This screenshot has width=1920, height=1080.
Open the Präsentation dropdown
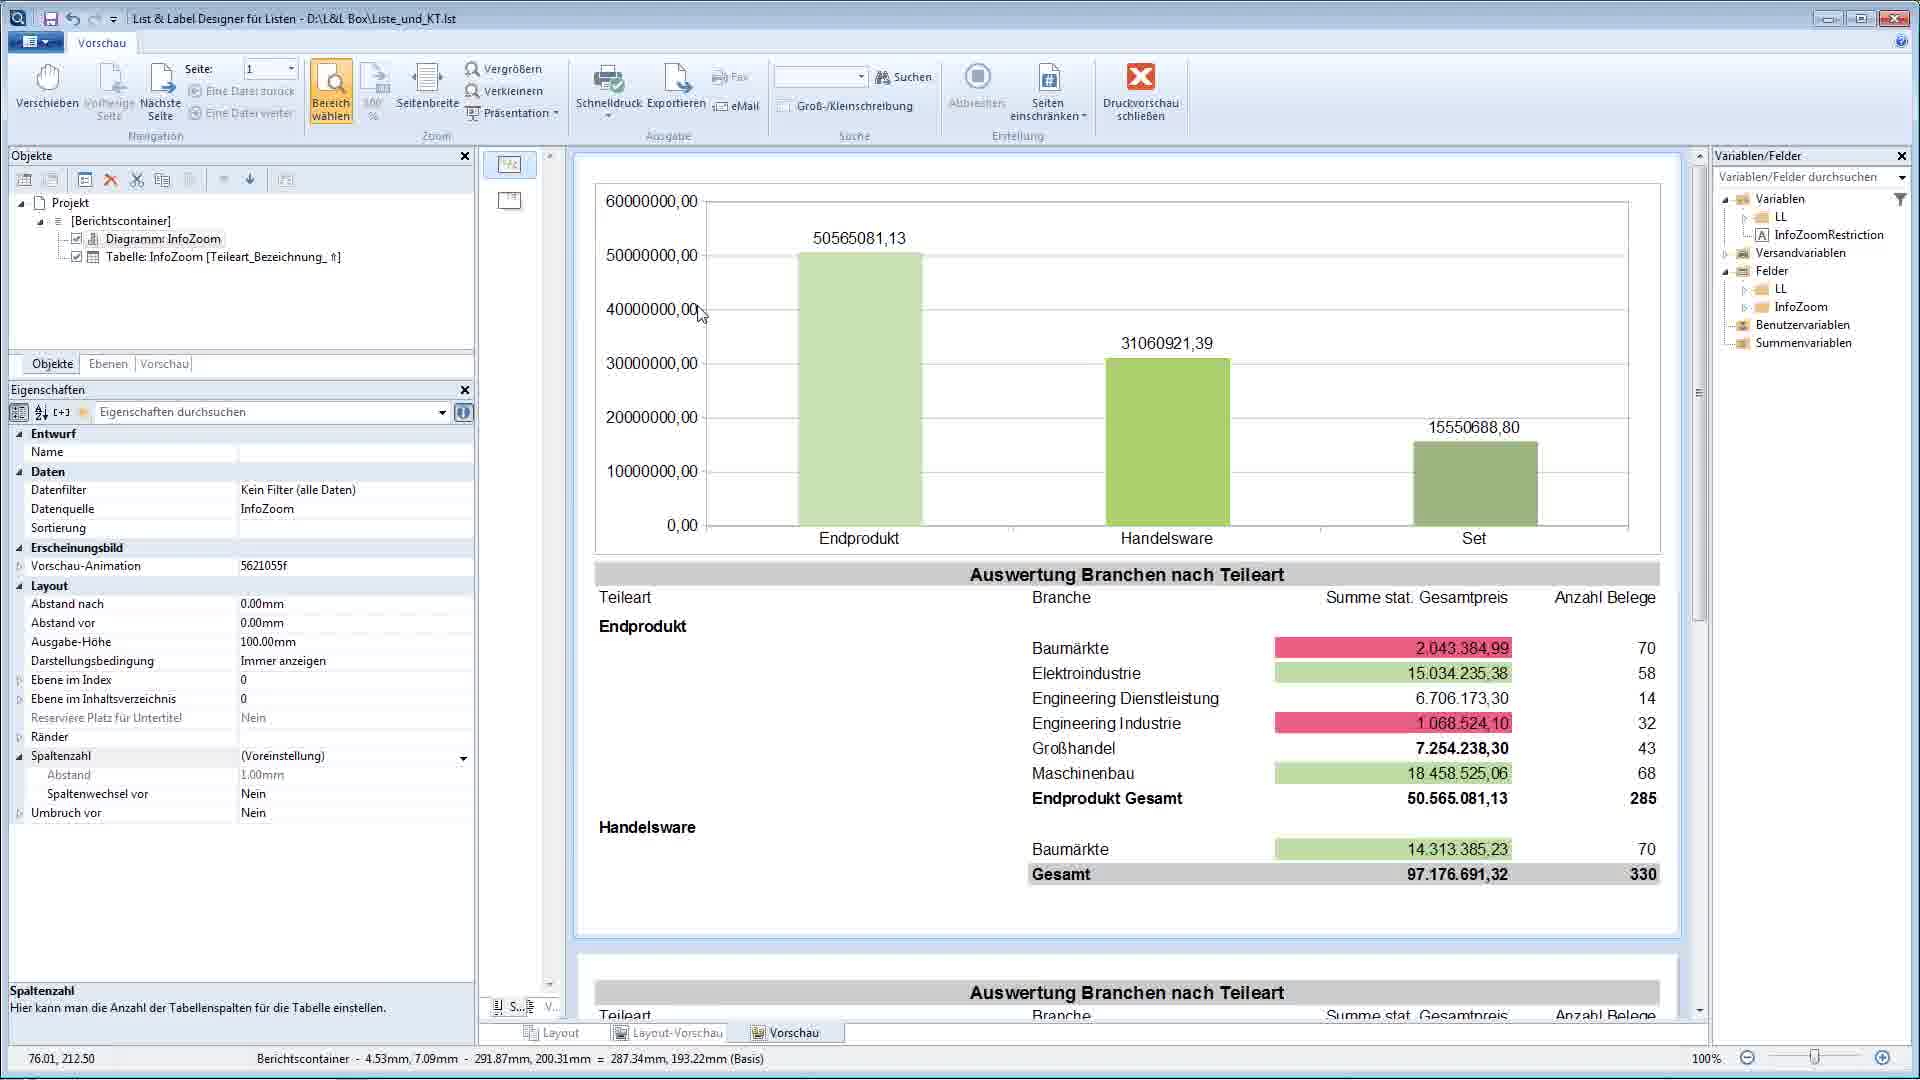coord(514,113)
